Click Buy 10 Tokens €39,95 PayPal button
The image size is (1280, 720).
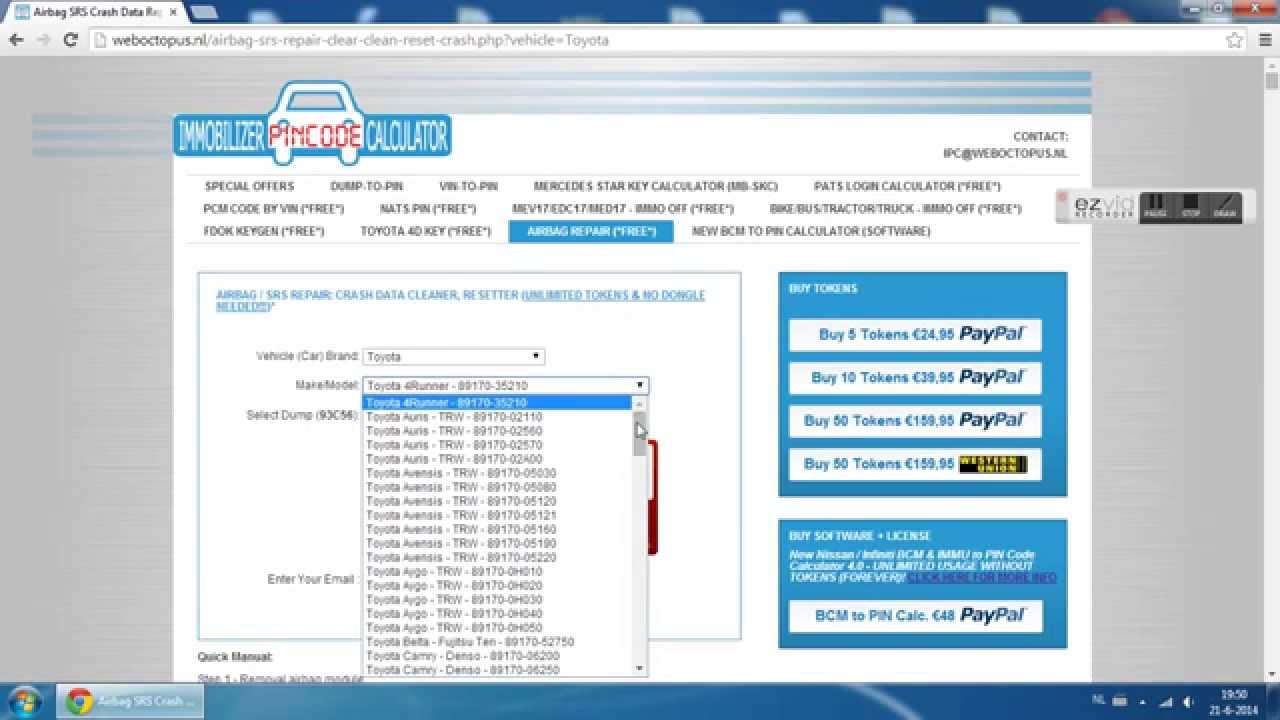[x=915, y=378]
